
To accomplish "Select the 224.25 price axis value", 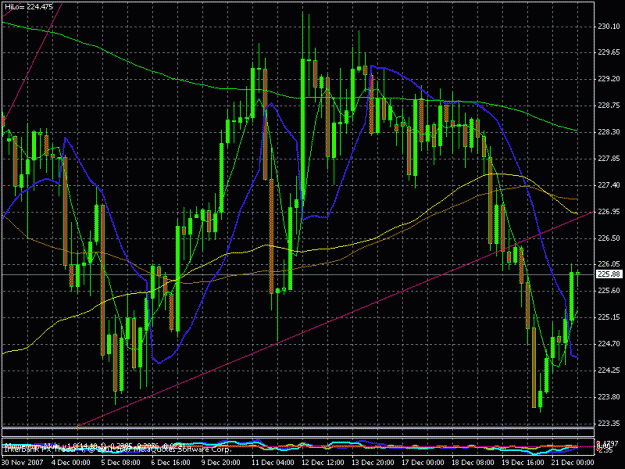I will (x=609, y=370).
